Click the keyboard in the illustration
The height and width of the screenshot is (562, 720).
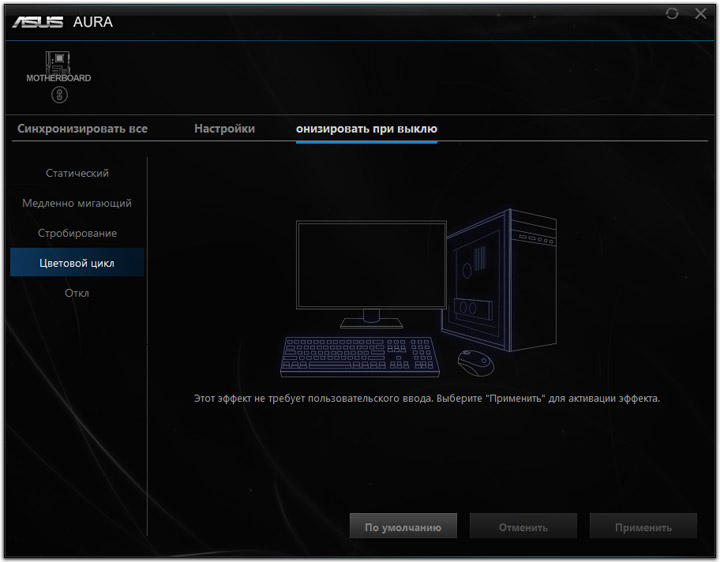point(360,357)
